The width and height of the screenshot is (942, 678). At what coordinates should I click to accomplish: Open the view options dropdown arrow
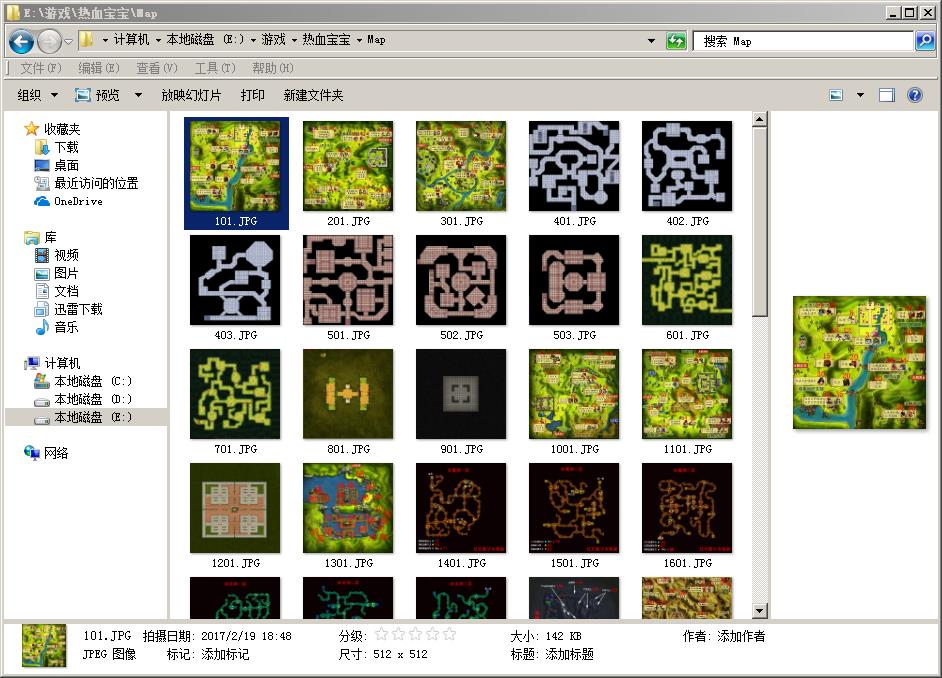click(860, 95)
